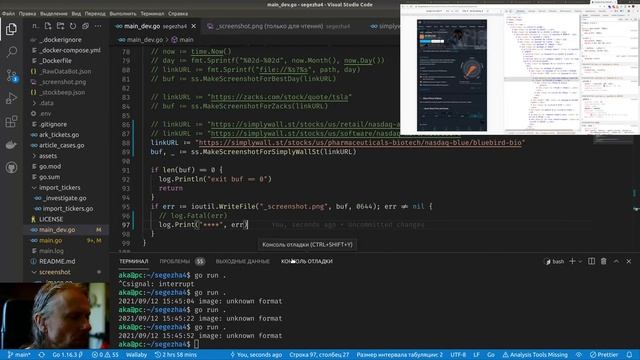Open notifications bell in status bar

[629, 355]
